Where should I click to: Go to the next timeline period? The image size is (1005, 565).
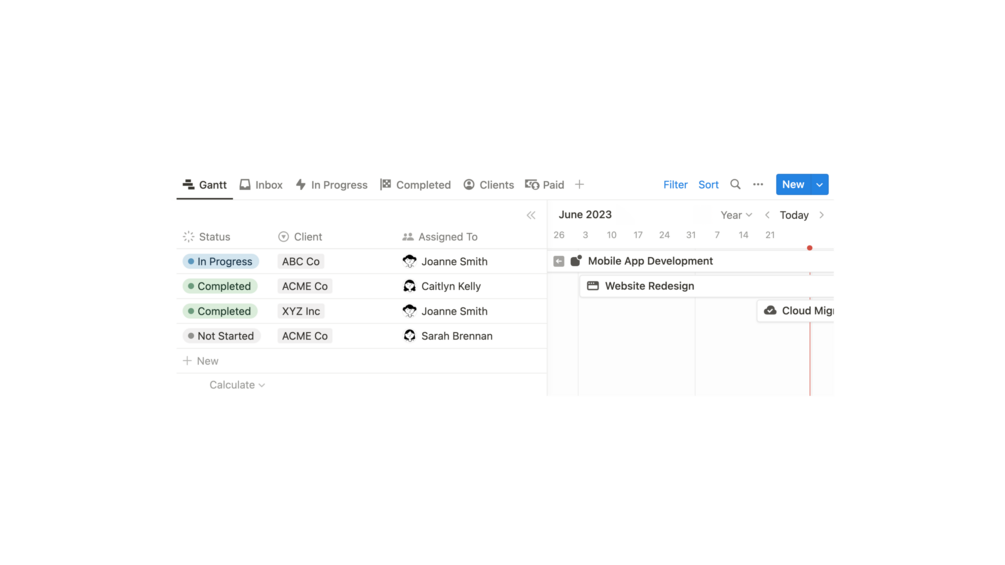pyautogui.click(x=822, y=215)
